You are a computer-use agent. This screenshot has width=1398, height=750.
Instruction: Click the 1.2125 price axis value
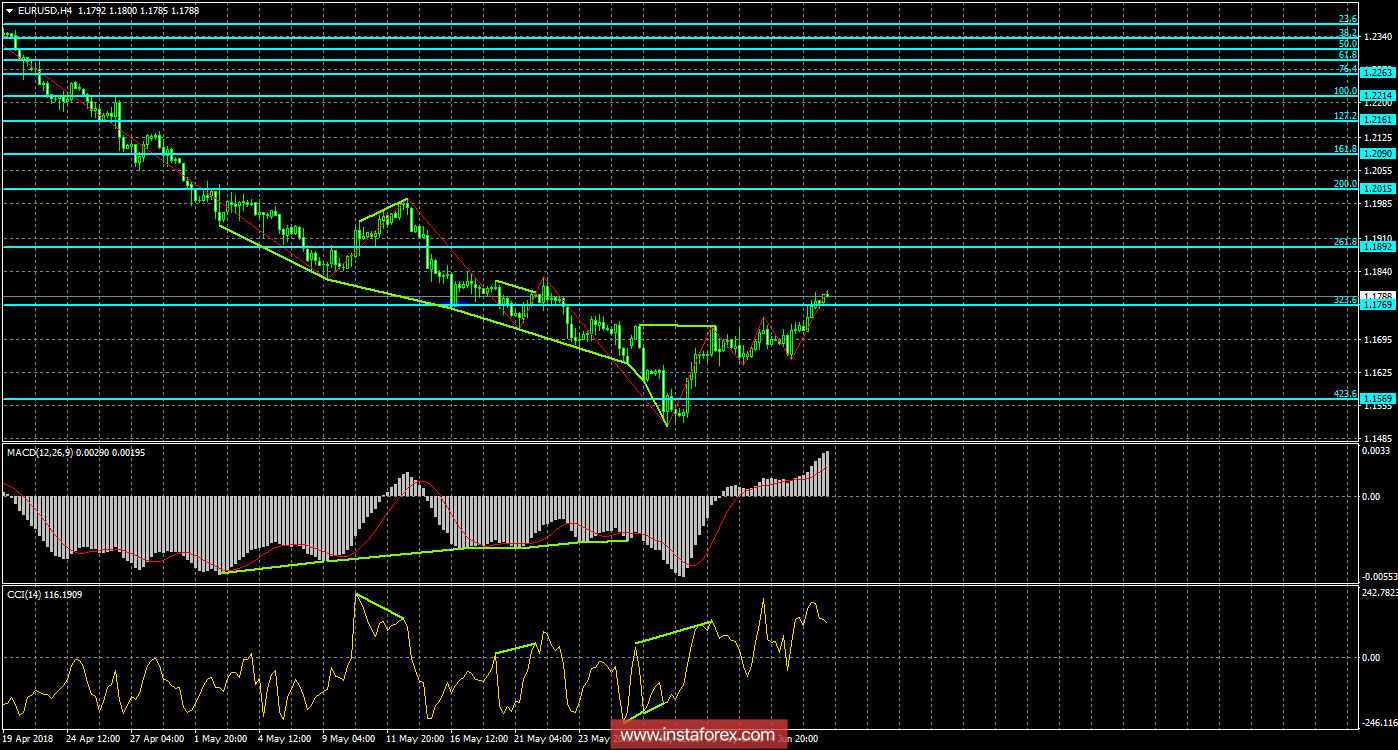[1379, 137]
